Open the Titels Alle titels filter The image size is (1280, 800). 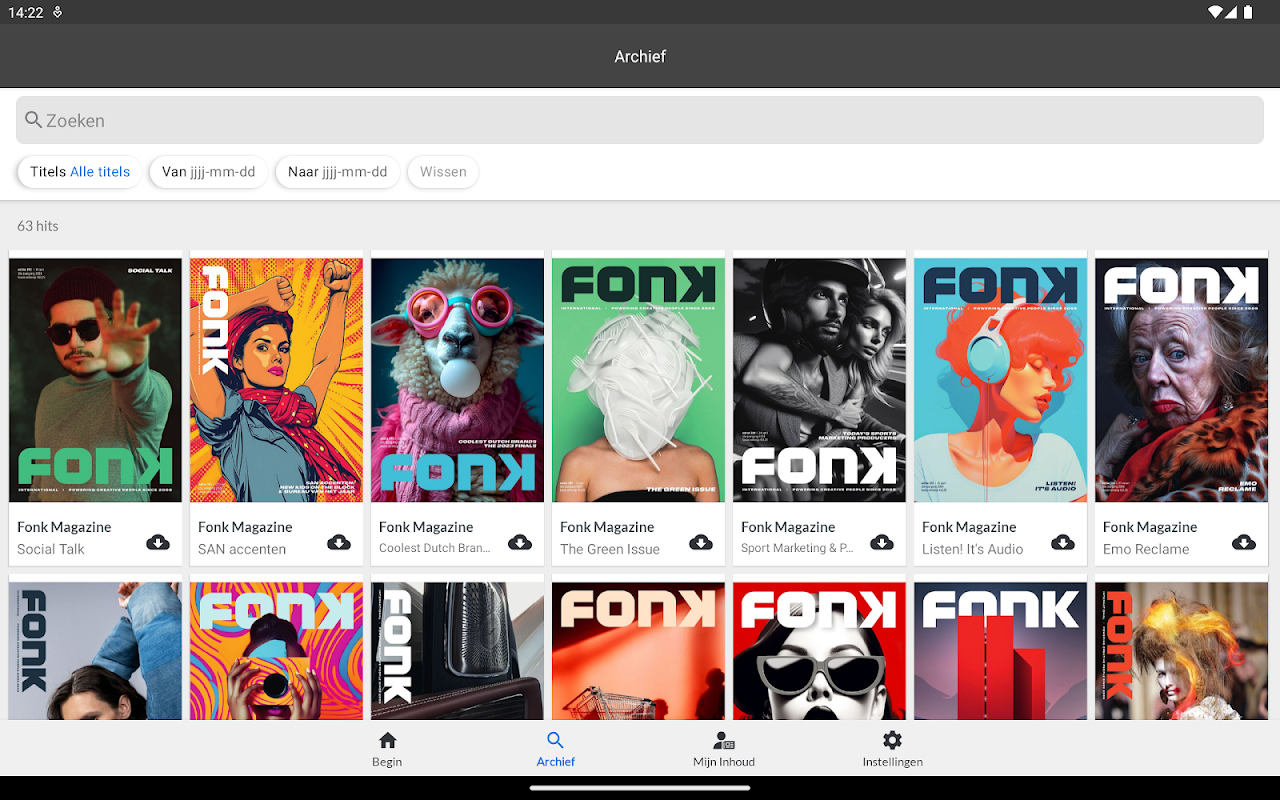(80, 172)
